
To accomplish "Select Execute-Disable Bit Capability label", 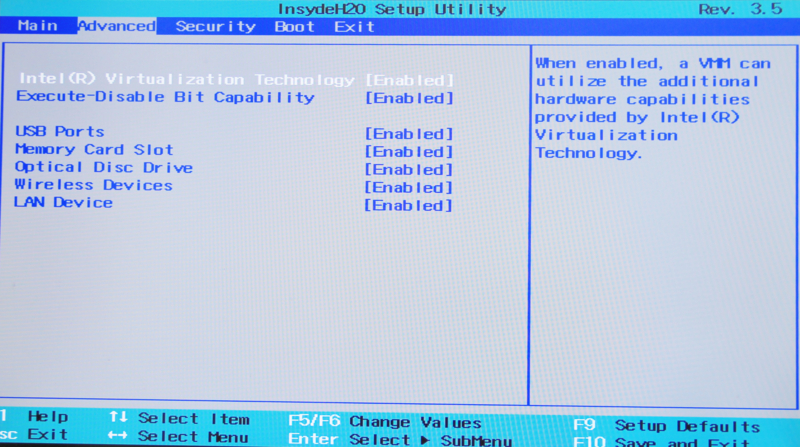I will [165, 97].
